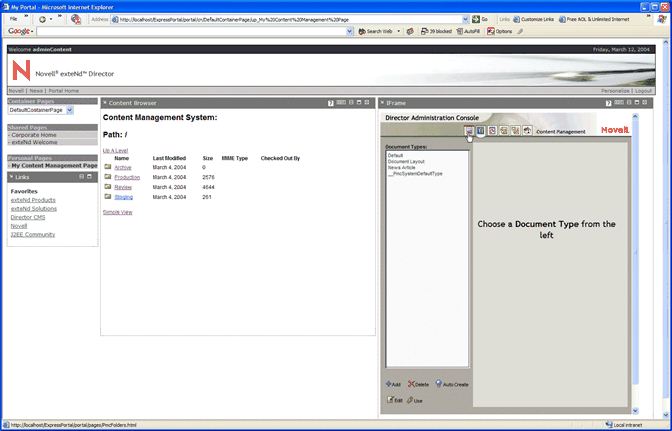Screen dimensions: 672x431
Task: Minimize the Content Browser portlet
Action: point(351,103)
